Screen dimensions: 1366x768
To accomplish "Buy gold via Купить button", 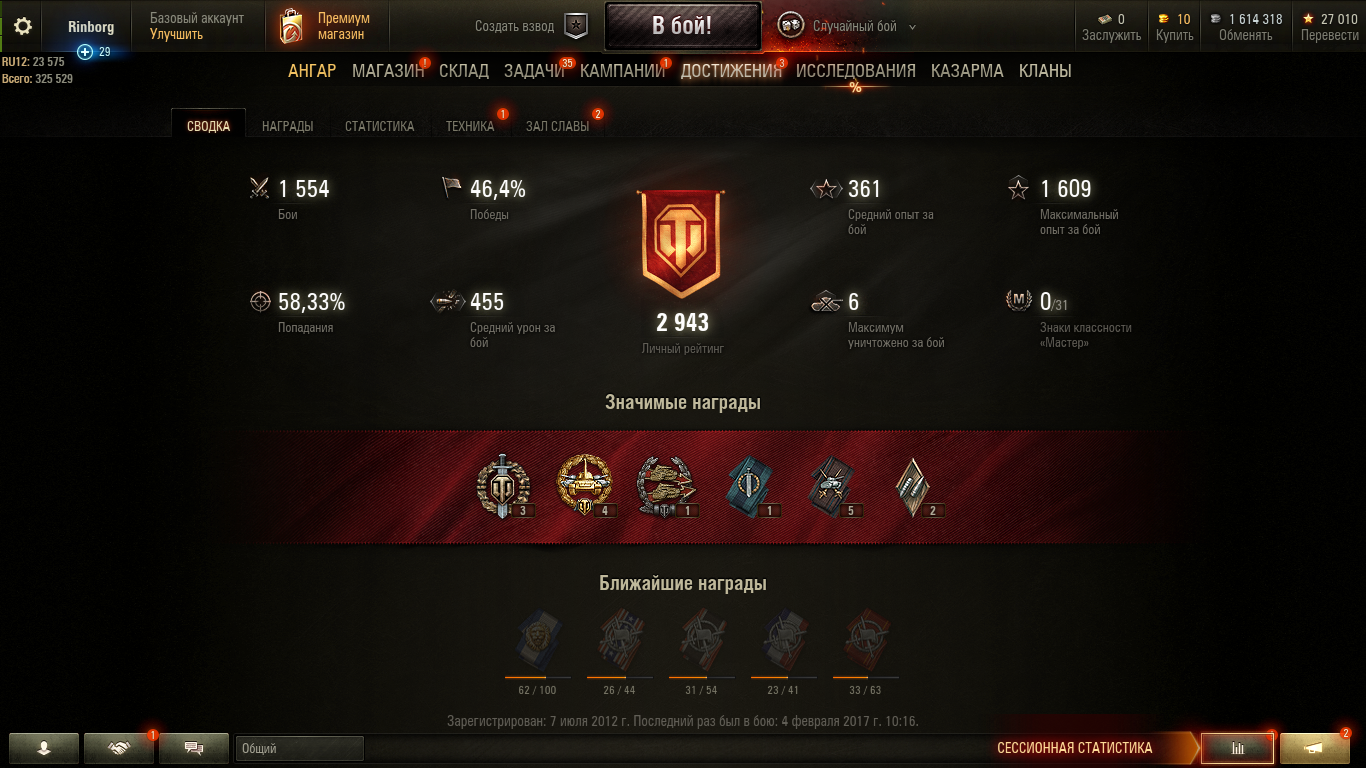I will pos(1174,35).
